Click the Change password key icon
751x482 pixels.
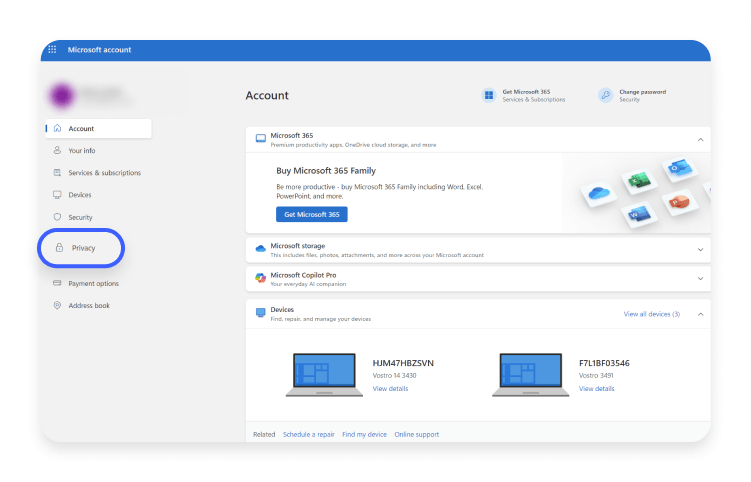605,95
